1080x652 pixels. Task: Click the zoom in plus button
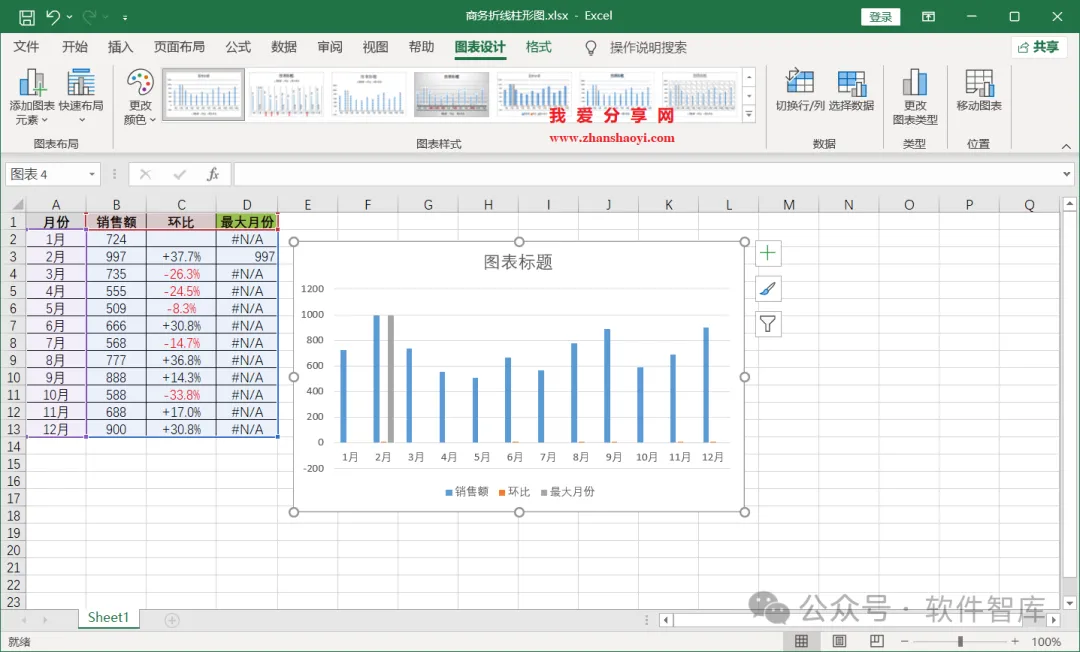coord(1015,642)
